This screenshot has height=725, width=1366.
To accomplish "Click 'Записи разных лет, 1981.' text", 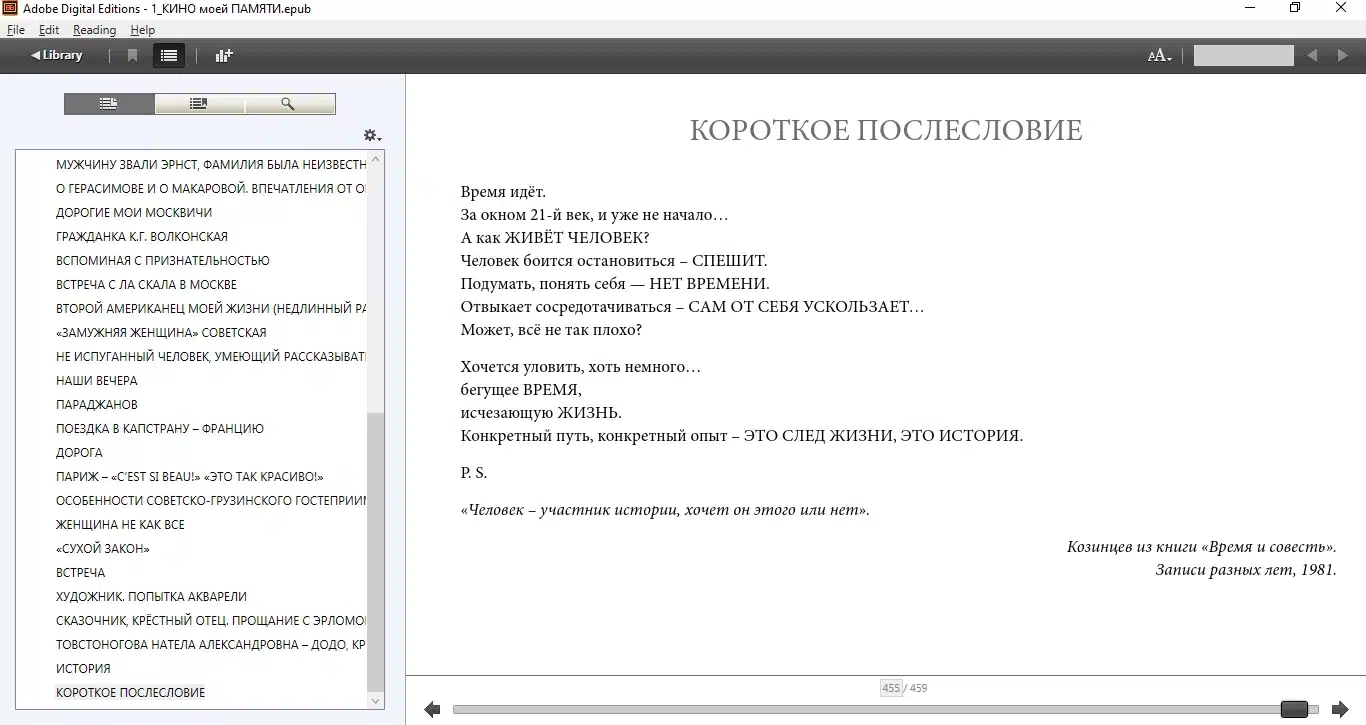I will tap(1245, 570).
